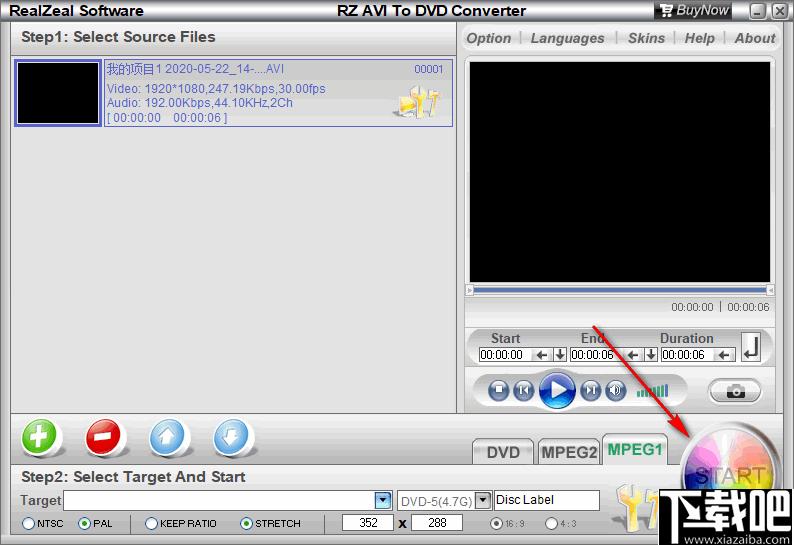The width and height of the screenshot is (794, 545).
Task: Click the End time field
Action: point(598,355)
